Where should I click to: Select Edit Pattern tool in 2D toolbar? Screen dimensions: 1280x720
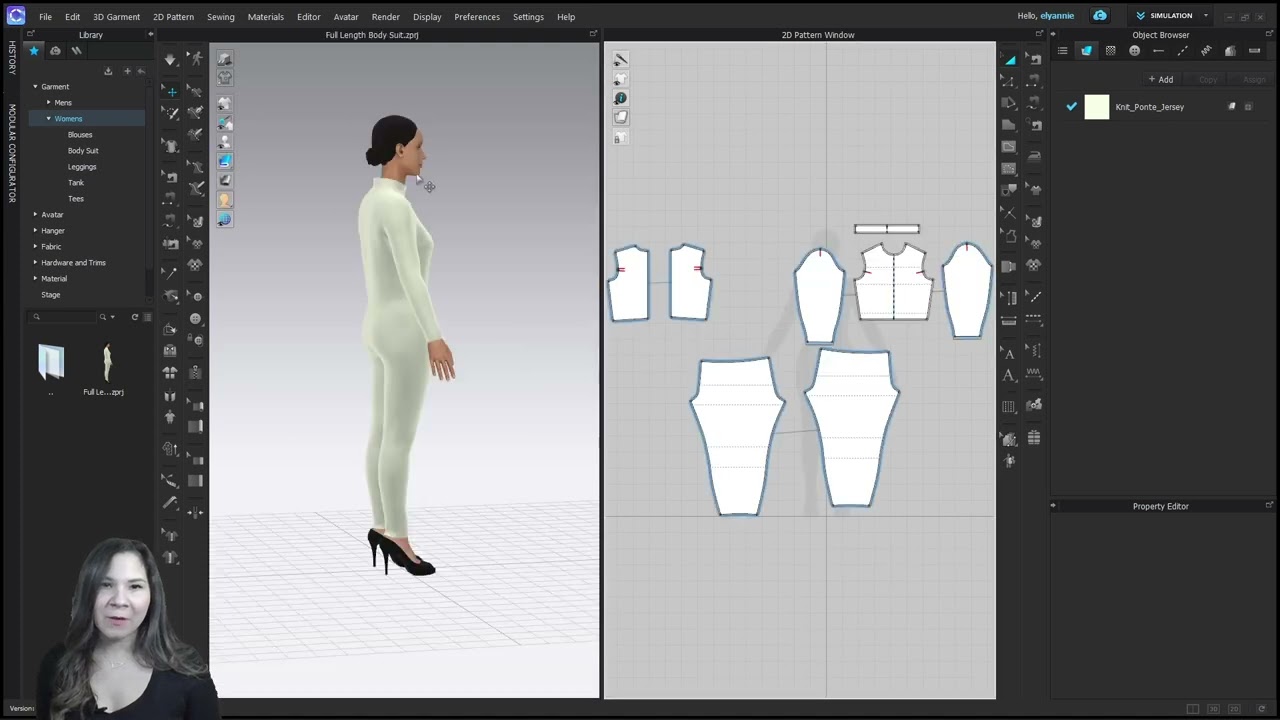pos(1009,81)
